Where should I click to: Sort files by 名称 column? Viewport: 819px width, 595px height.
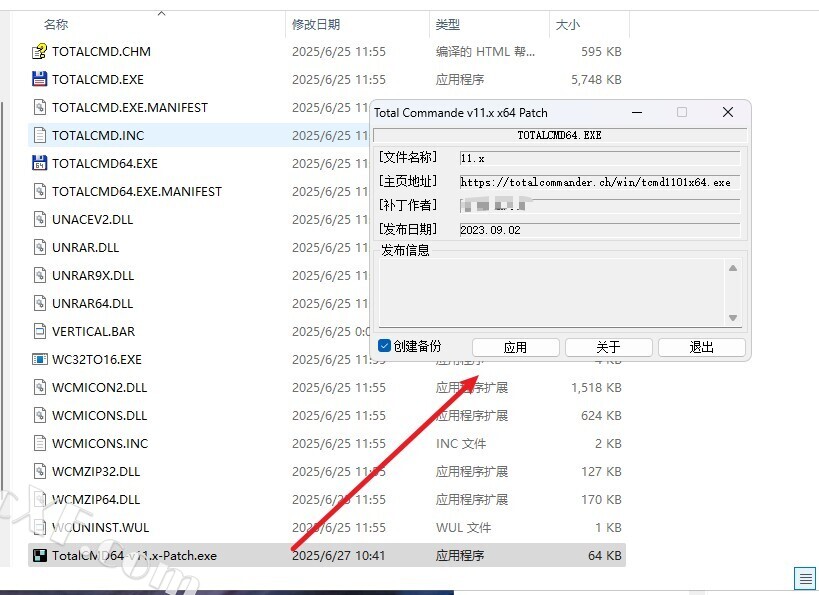56,25
